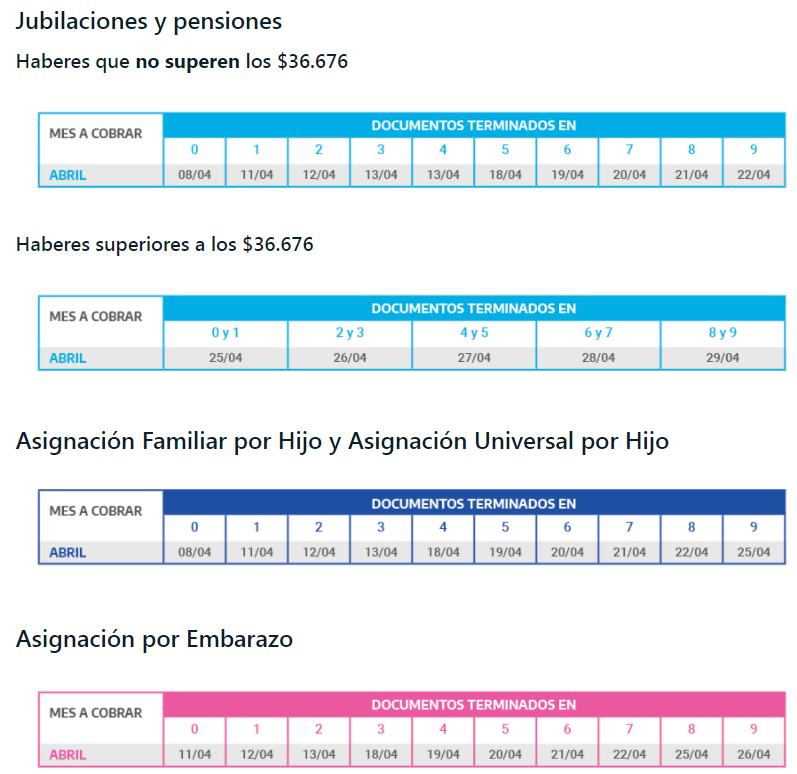Click "MES A COBRAR" in the pink table
The image size is (797, 774).
[96, 713]
